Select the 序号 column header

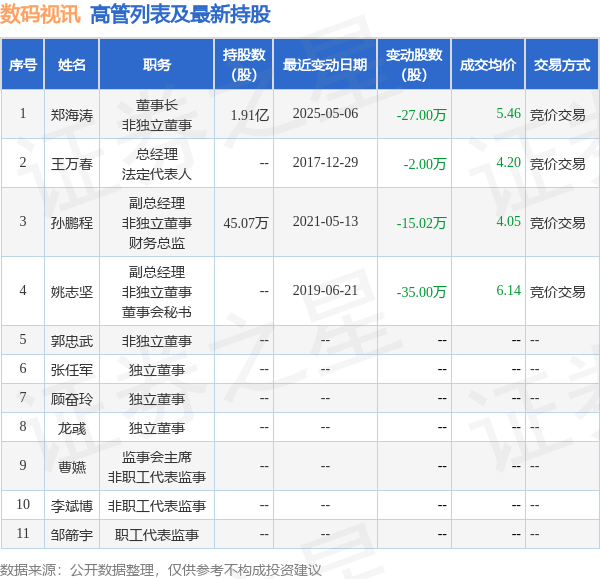(x=23, y=65)
